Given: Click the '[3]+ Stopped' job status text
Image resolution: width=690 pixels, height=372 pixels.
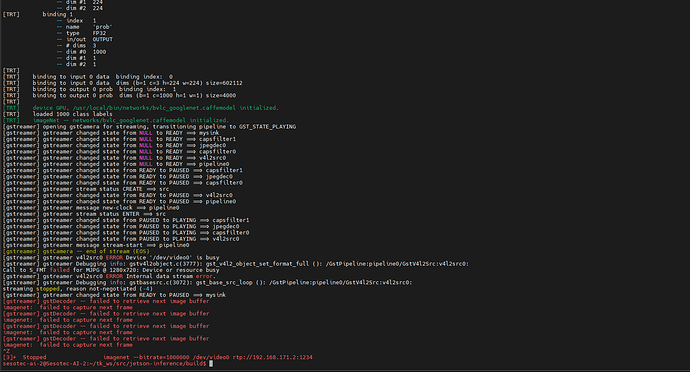Looking at the screenshot, I should pyautogui.click(x=24, y=357).
